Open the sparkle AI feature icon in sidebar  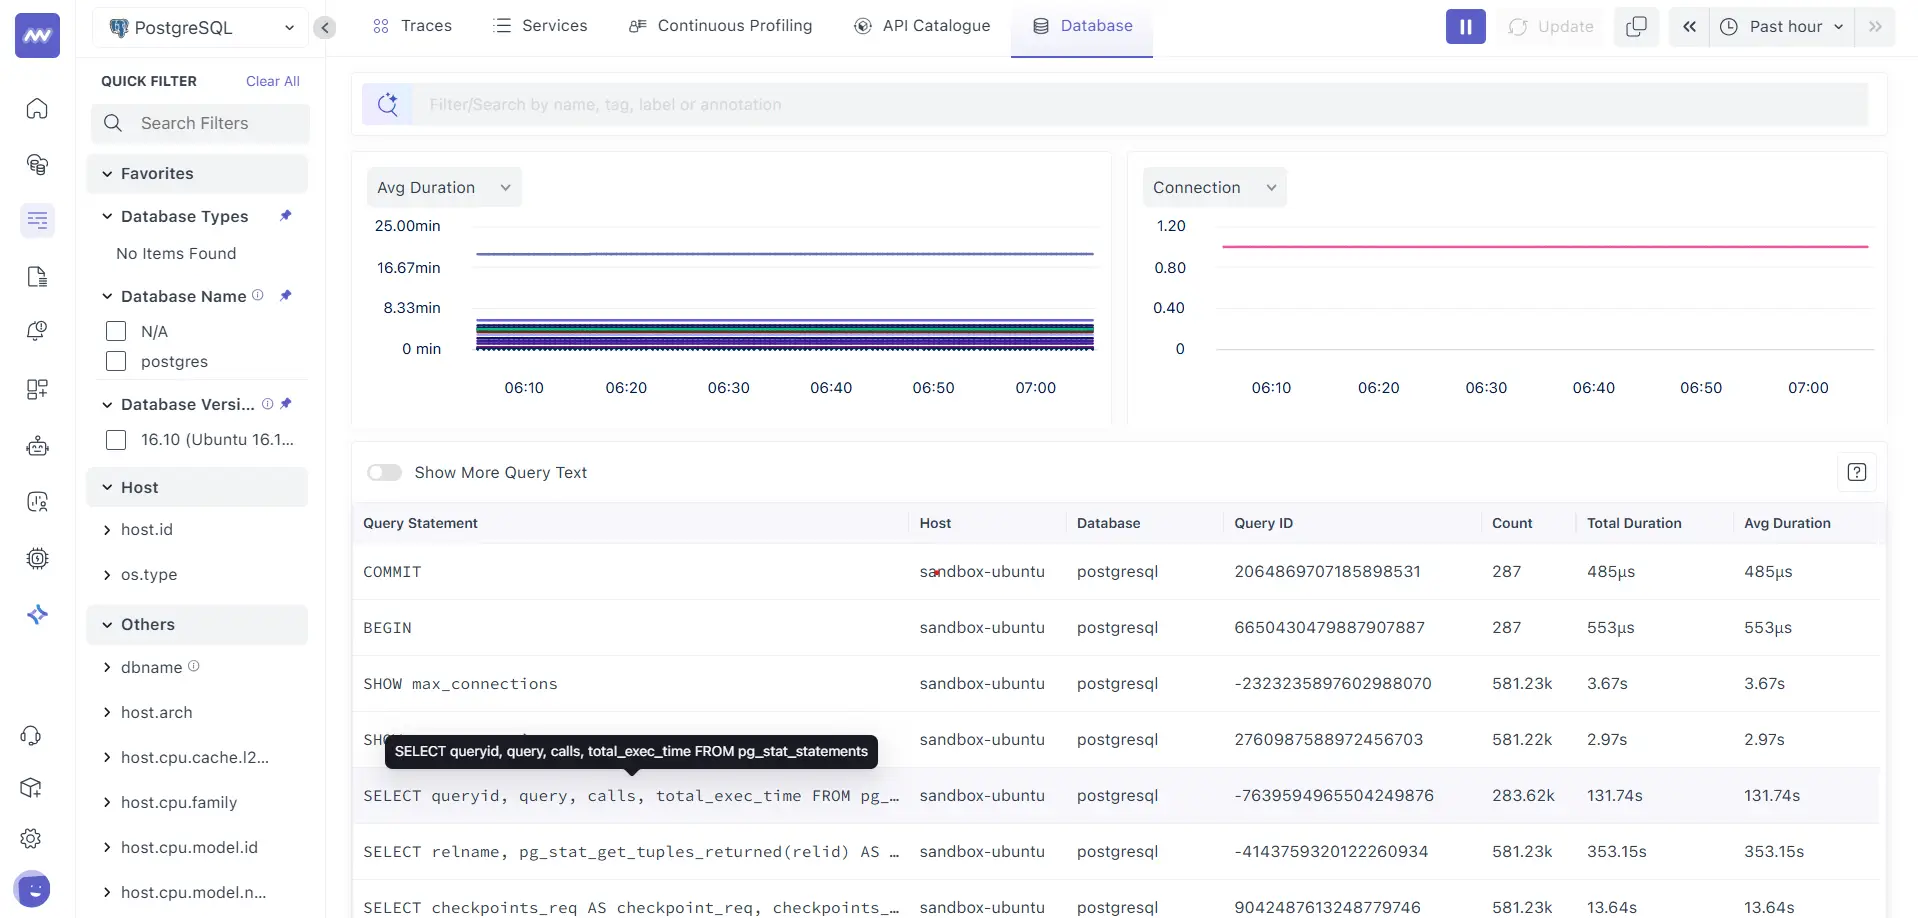[x=37, y=614]
